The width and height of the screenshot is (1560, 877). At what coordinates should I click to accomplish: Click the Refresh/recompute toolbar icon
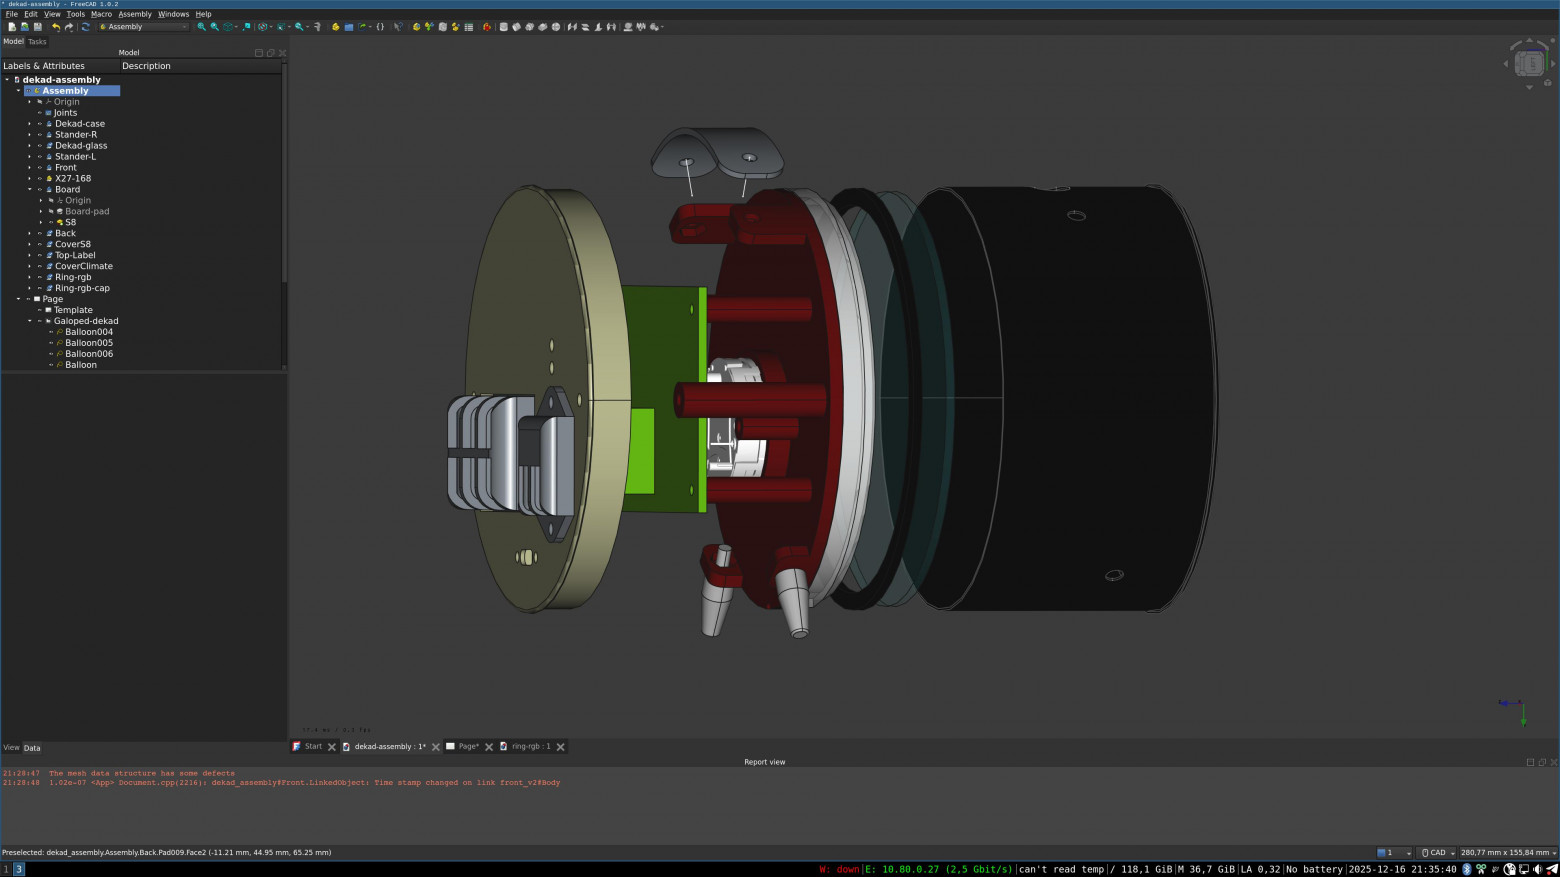pos(85,27)
